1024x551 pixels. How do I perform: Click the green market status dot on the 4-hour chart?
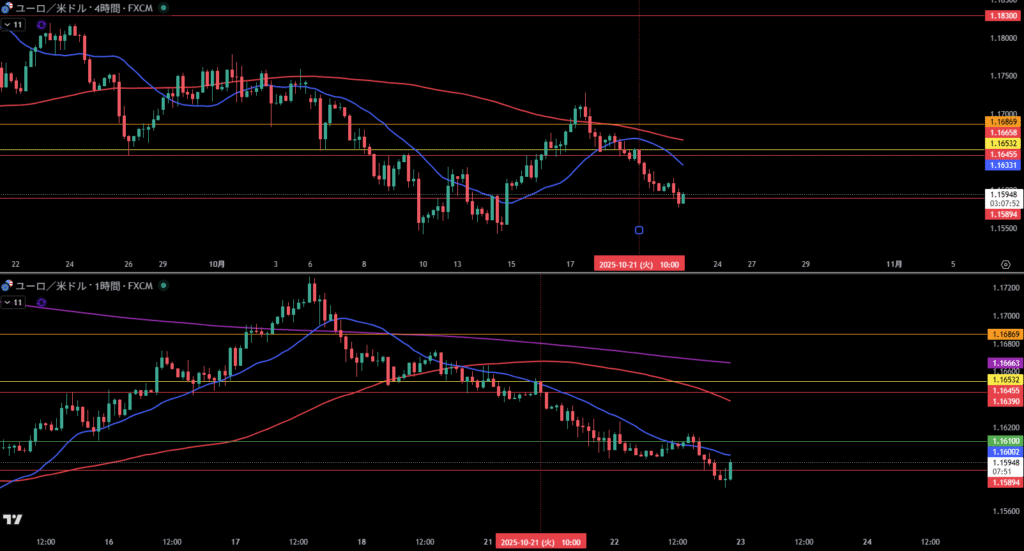pos(164,7)
